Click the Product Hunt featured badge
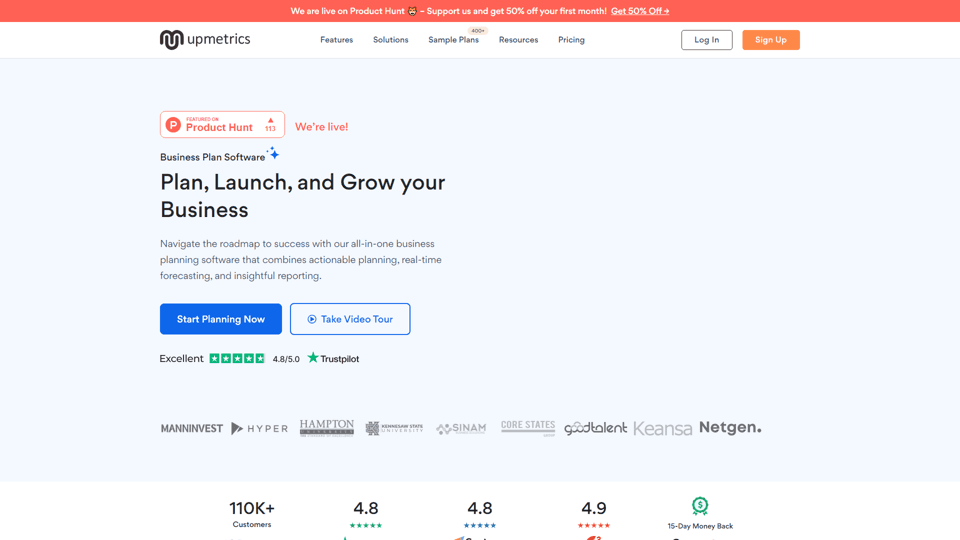 tap(222, 124)
